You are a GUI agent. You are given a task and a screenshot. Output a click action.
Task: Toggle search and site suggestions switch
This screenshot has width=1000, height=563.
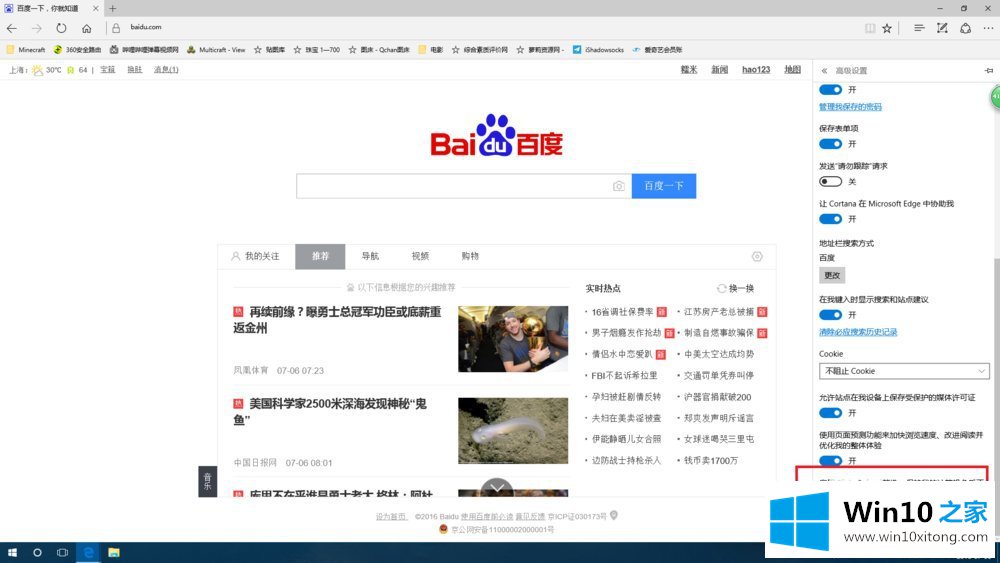830,314
